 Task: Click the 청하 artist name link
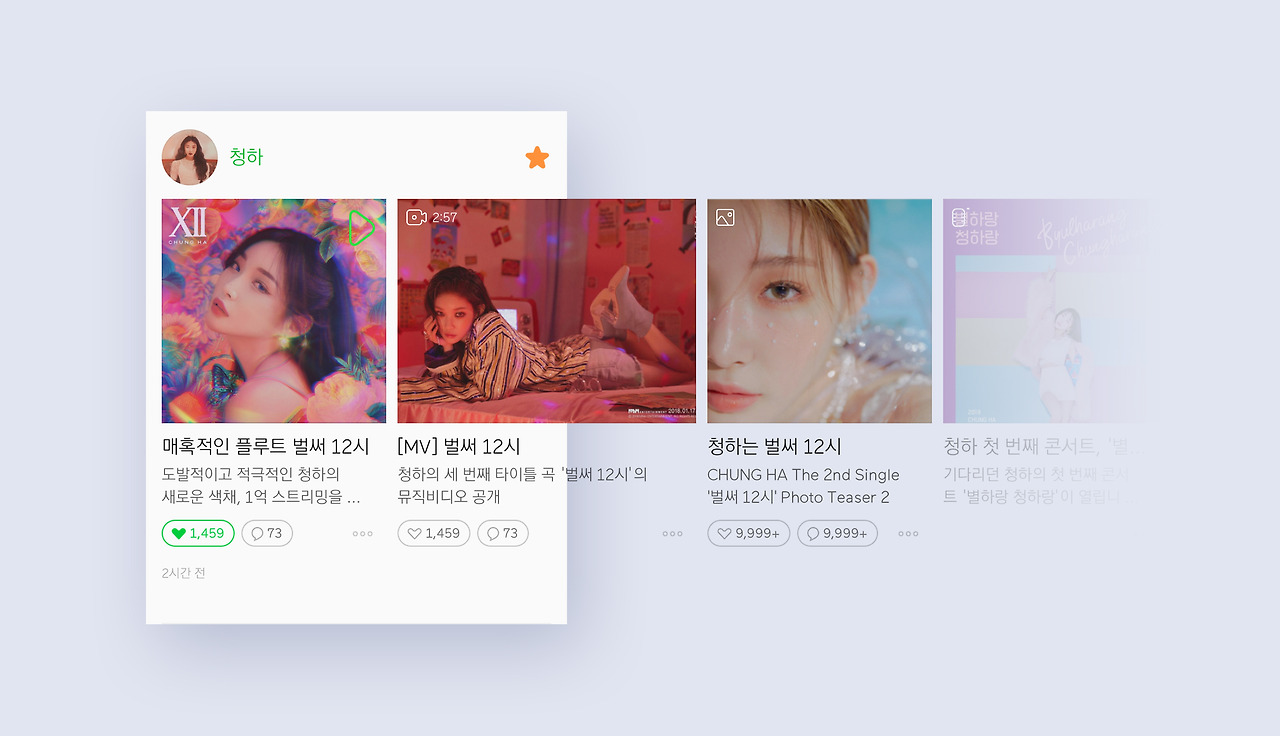(x=246, y=157)
